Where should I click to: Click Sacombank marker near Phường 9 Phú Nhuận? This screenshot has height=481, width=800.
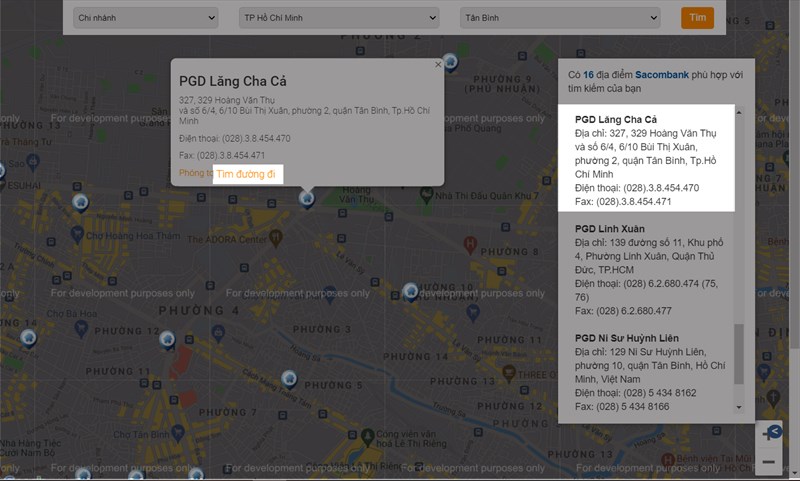point(449,62)
